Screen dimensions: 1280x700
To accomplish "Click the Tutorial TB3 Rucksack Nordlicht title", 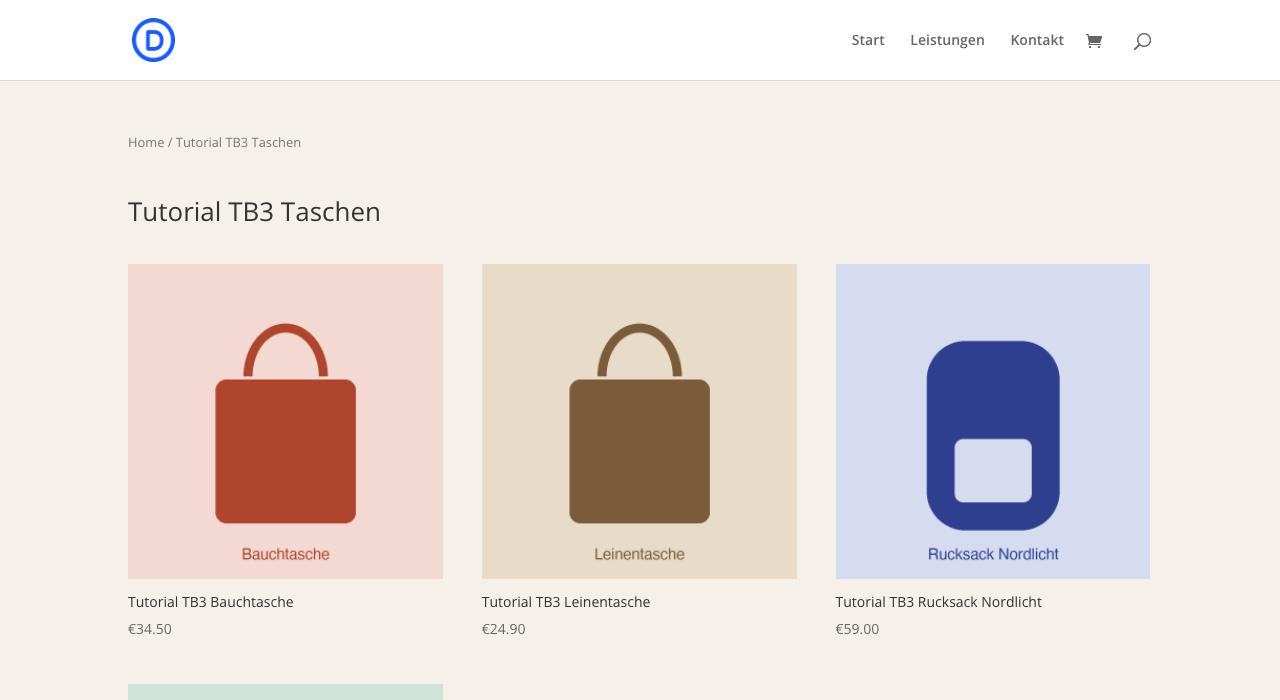I will tap(939, 602).
